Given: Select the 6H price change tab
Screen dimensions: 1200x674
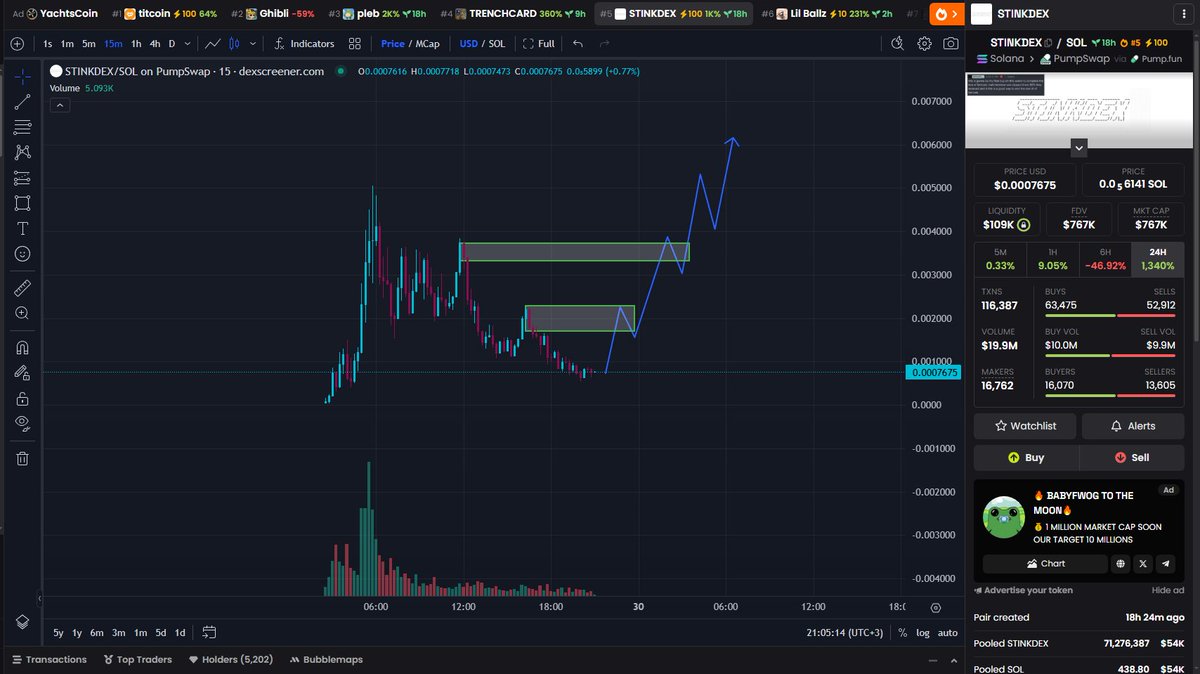Looking at the screenshot, I should pyautogui.click(x=1104, y=259).
